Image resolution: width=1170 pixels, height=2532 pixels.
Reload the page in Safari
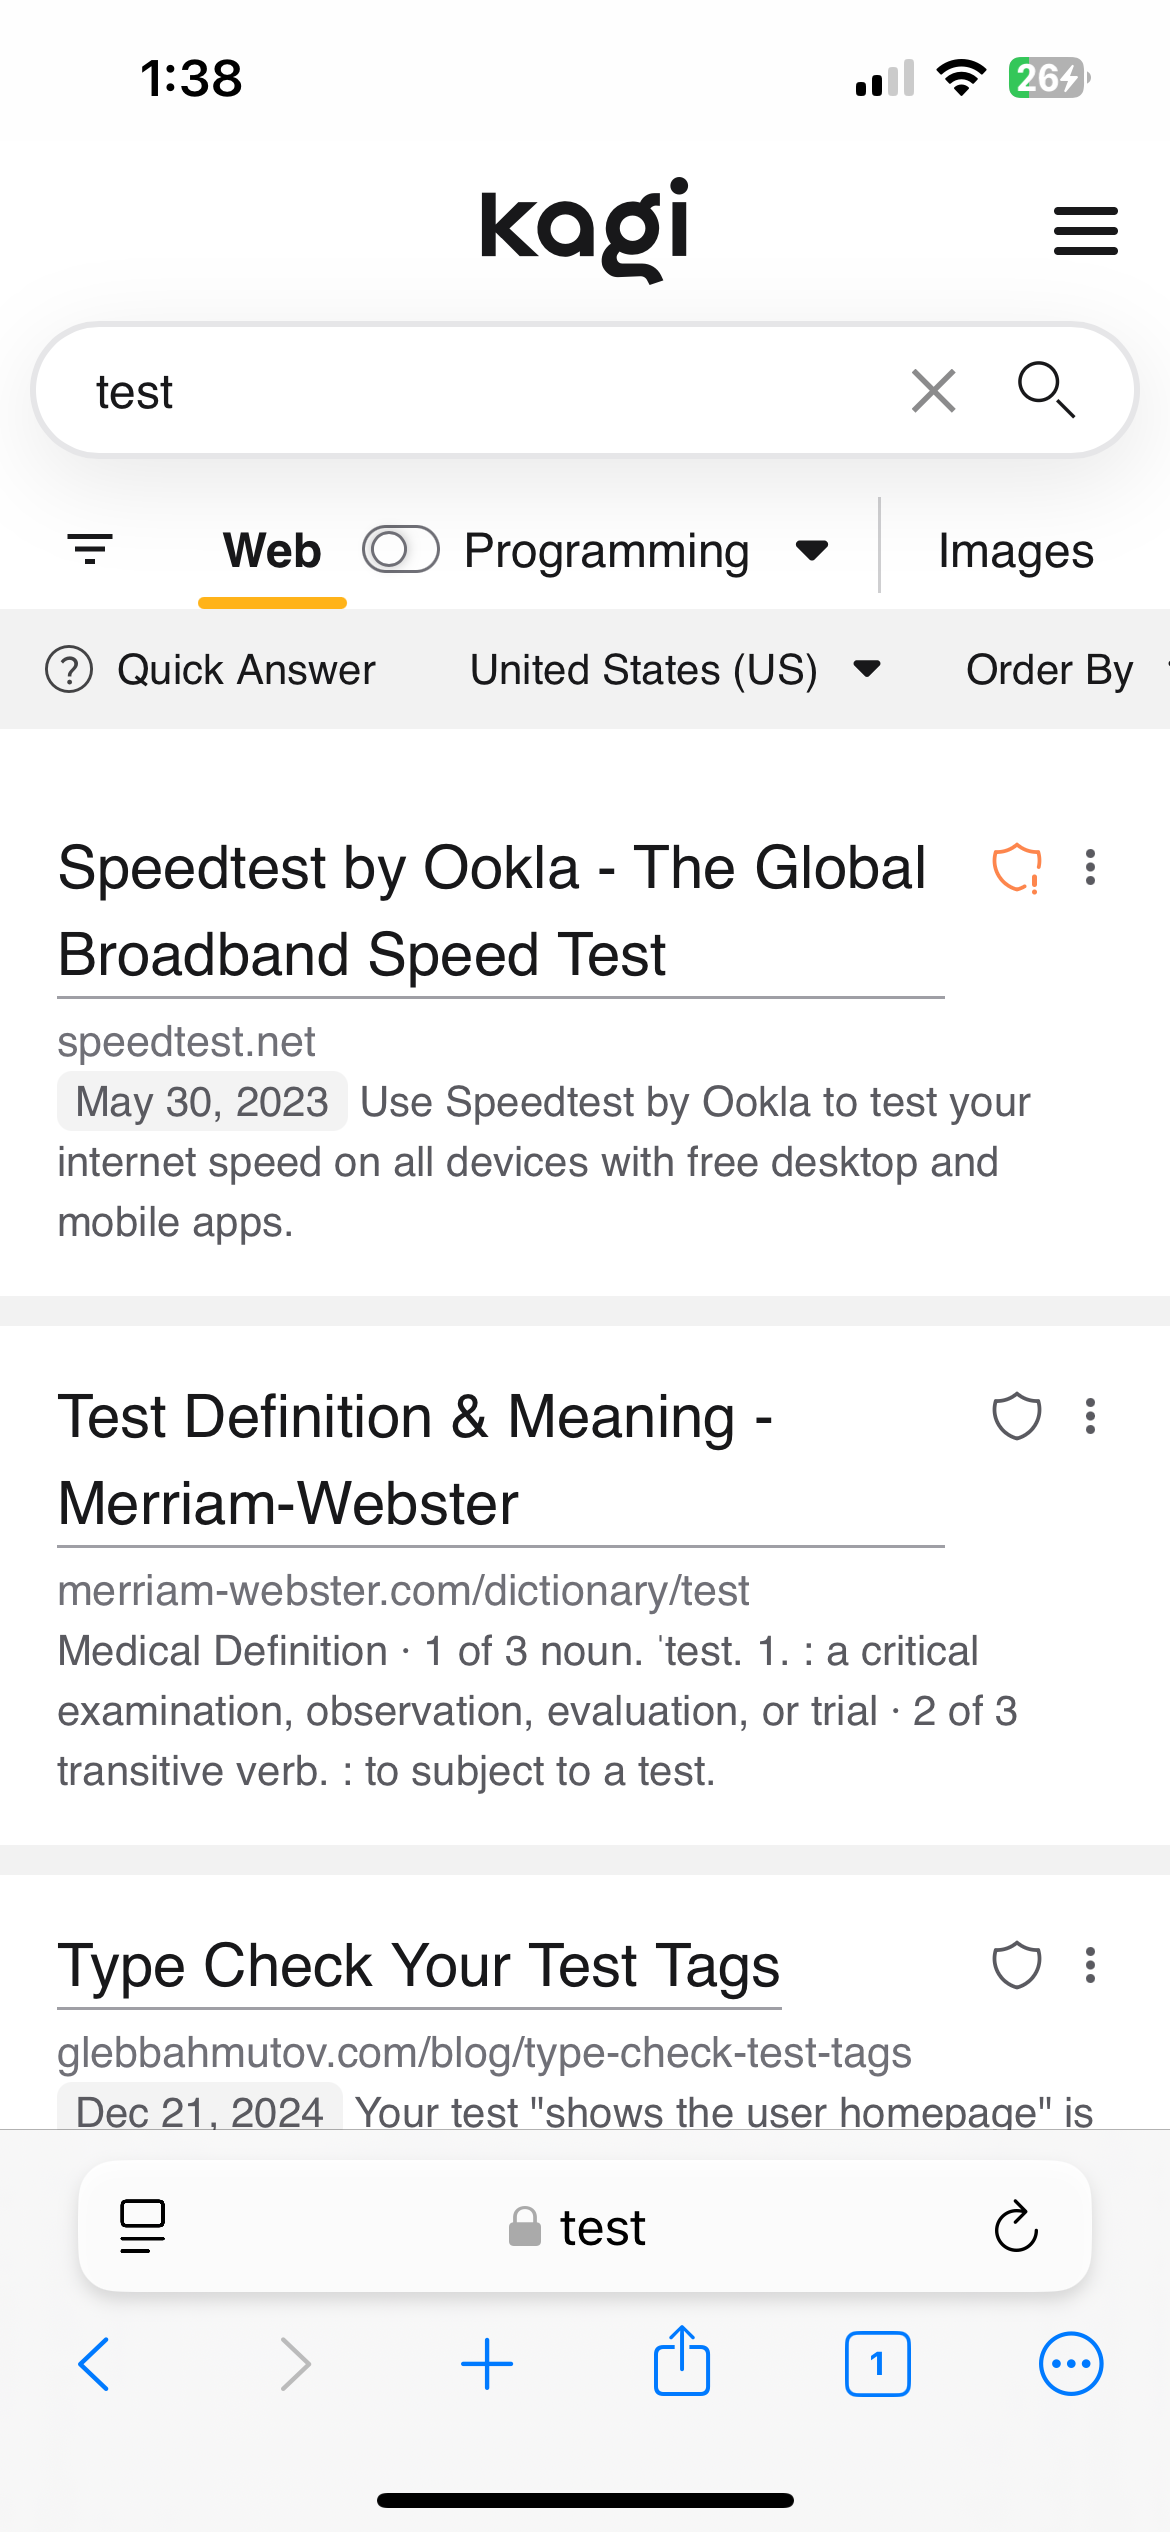[1016, 2227]
